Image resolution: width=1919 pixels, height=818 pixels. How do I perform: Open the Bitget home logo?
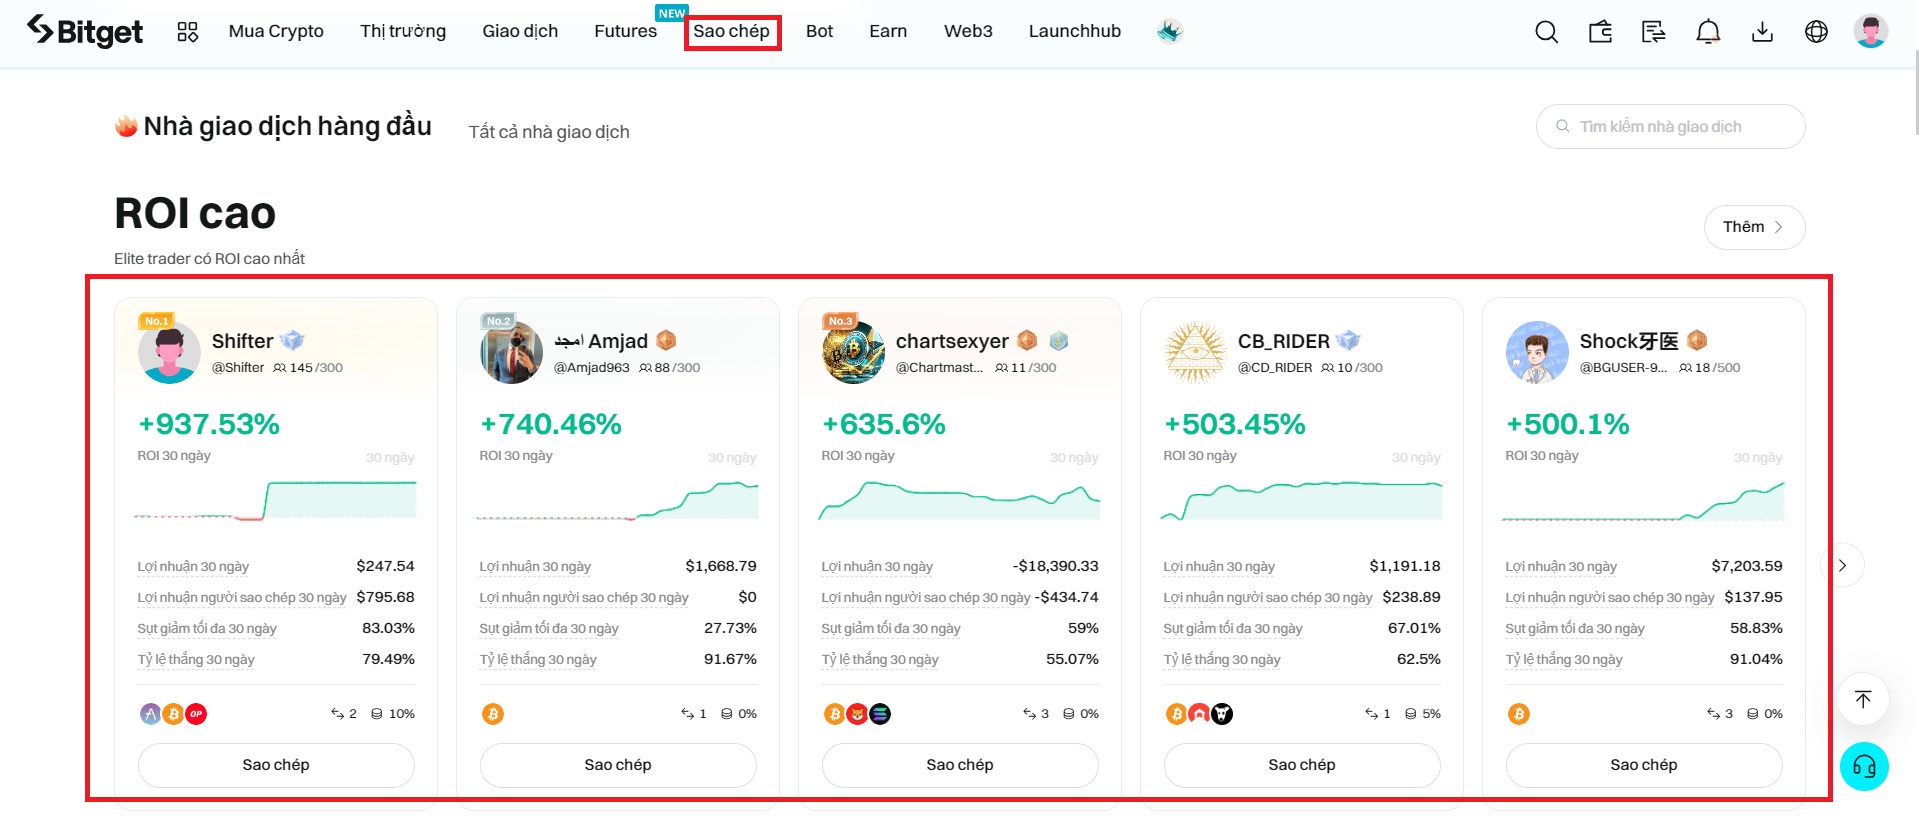click(85, 31)
